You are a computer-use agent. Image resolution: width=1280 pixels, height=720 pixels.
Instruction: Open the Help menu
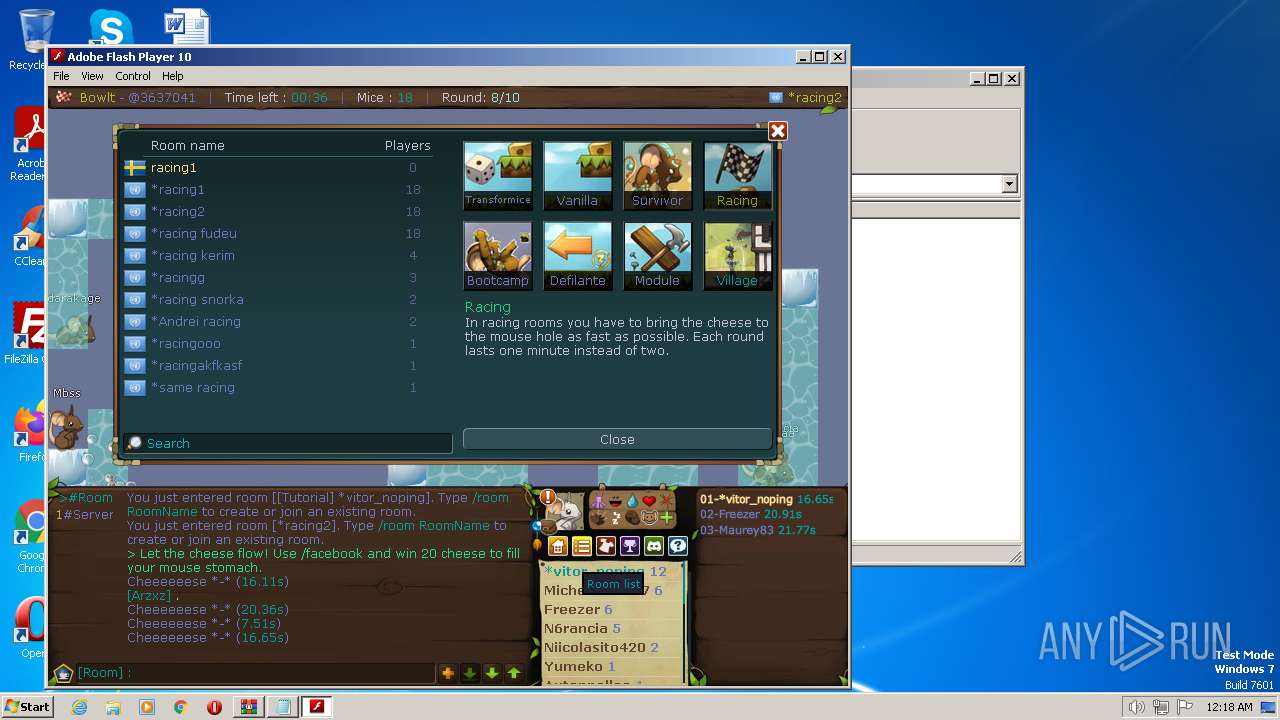173,76
